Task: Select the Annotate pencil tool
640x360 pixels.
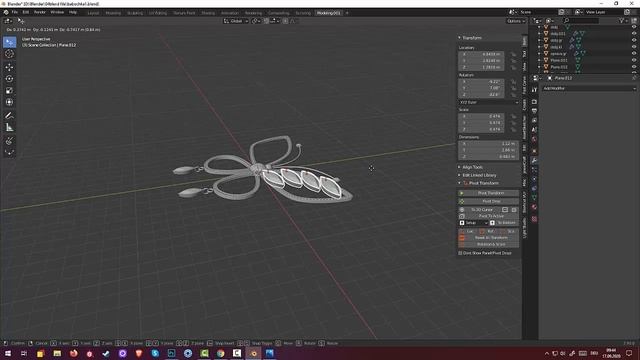Action: (9, 116)
